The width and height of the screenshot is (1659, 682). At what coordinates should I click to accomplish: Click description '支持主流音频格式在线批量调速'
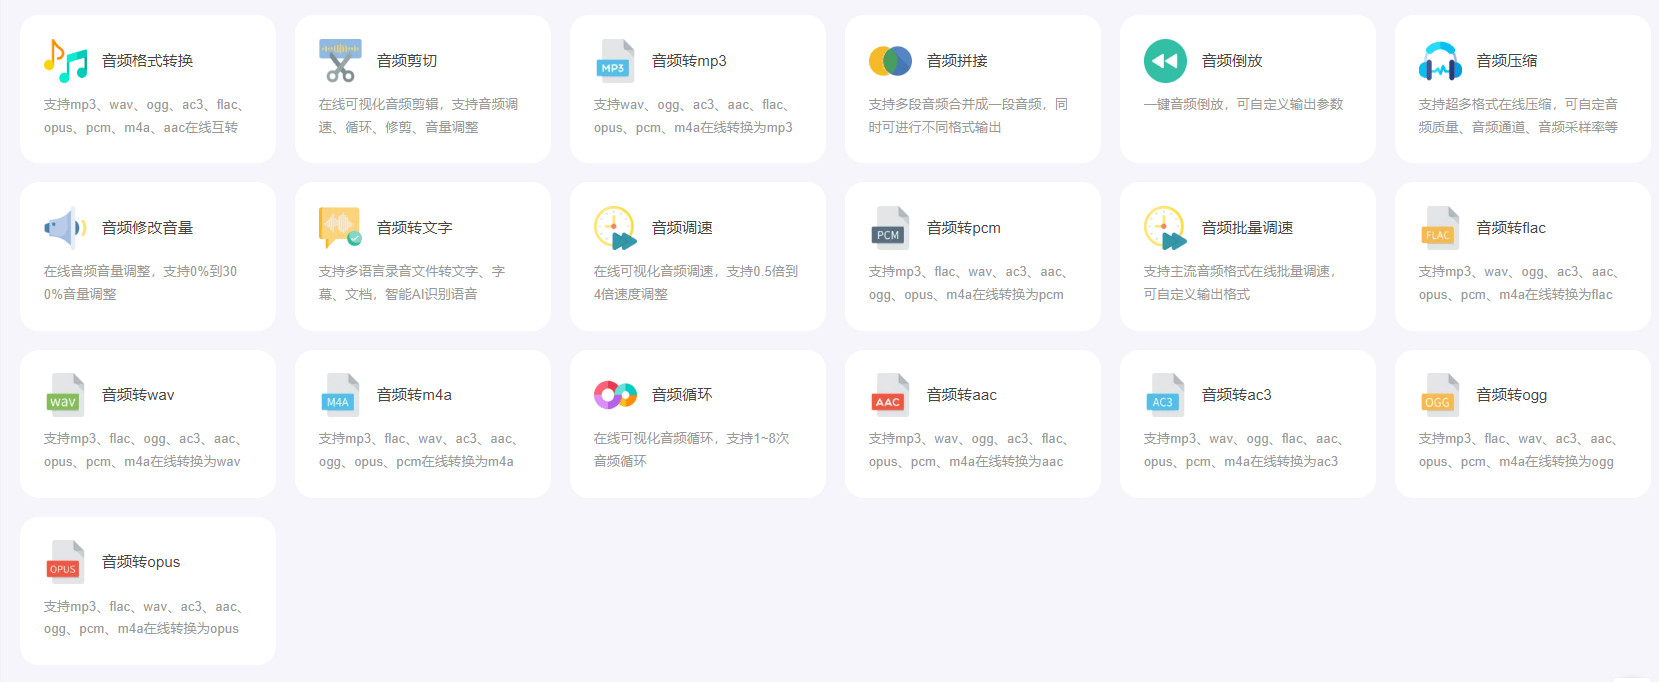(x=1236, y=271)
